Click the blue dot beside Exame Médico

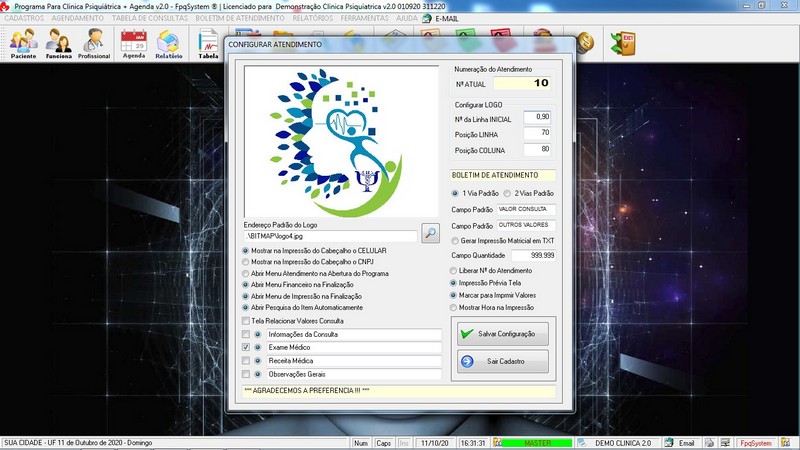258,347
